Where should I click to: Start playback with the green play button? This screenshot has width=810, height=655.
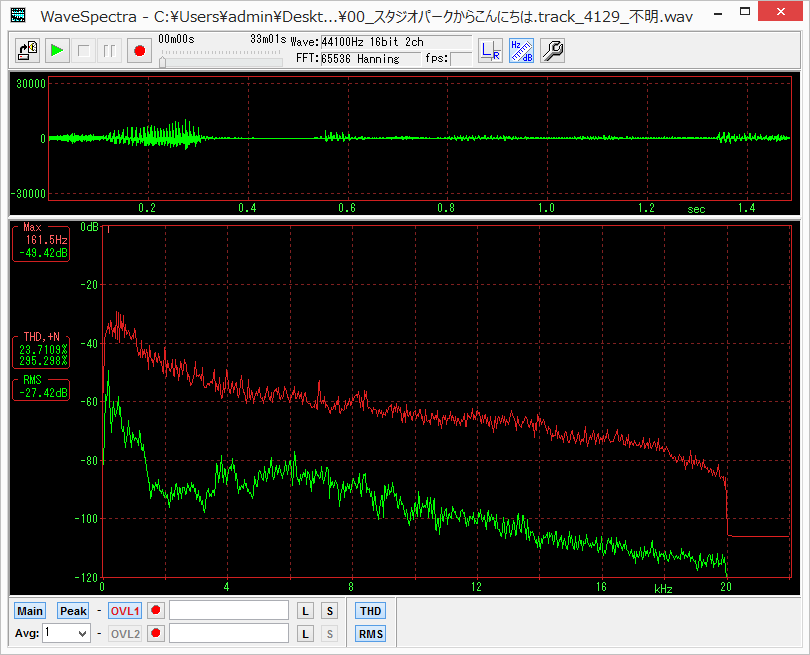(x=57, y=50)
